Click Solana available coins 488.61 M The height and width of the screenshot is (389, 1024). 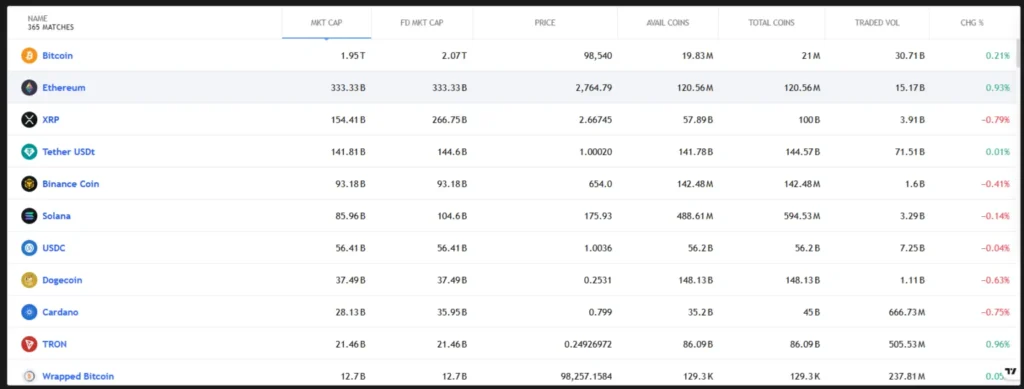[695, 215]
